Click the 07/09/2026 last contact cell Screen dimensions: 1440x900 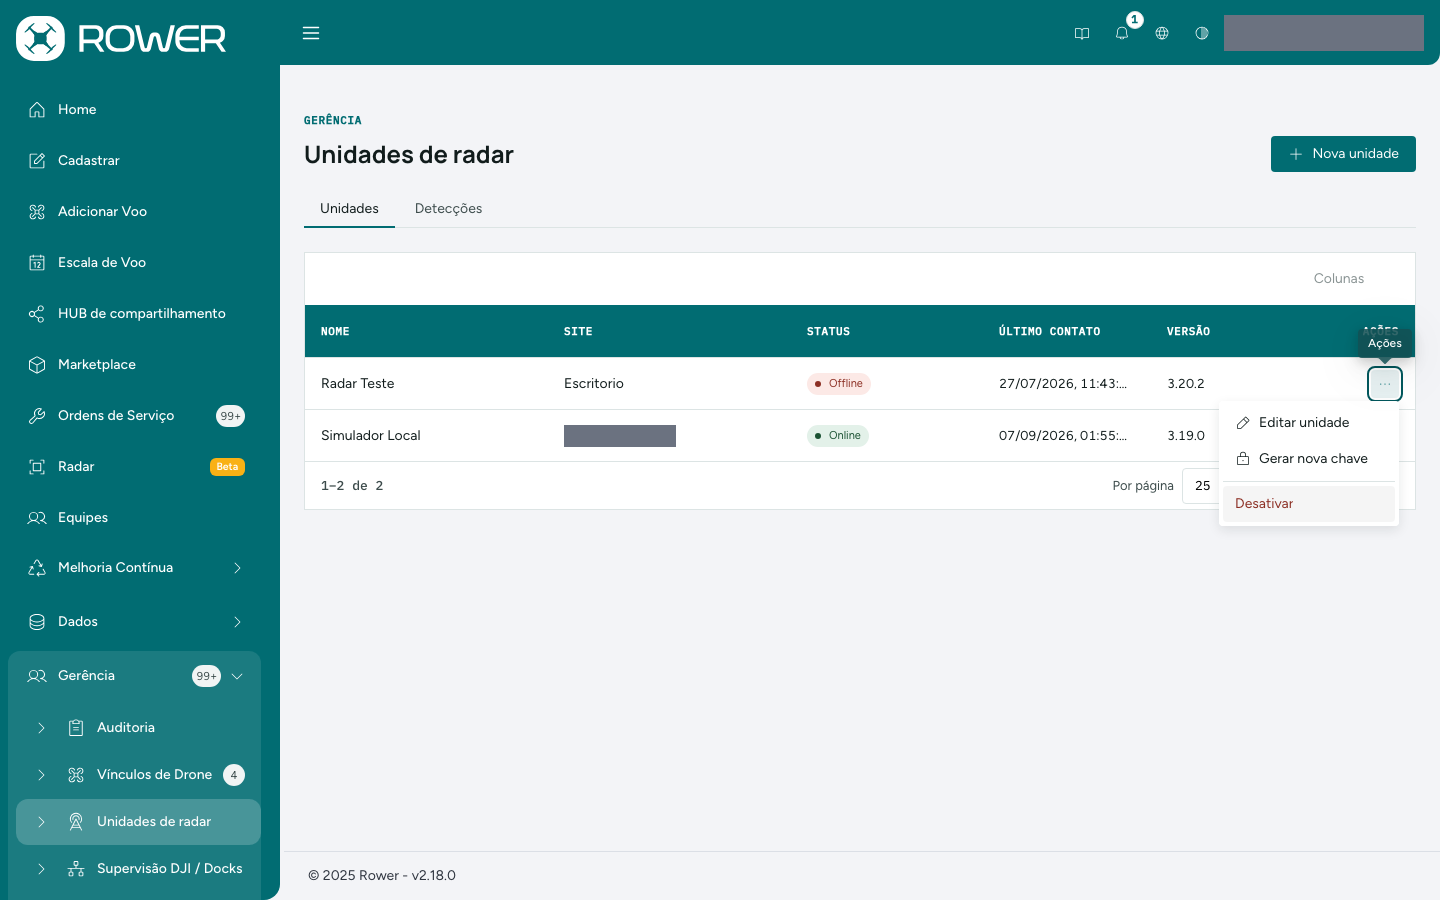pos(1062,436)
